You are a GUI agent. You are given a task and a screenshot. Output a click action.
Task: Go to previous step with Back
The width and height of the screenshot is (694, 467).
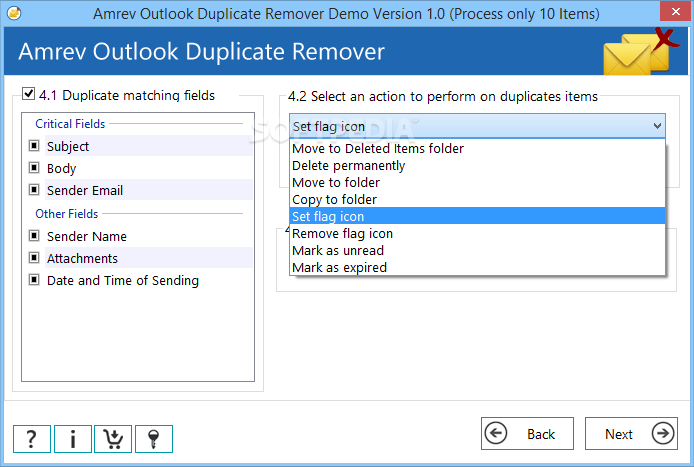coord(527,433)
